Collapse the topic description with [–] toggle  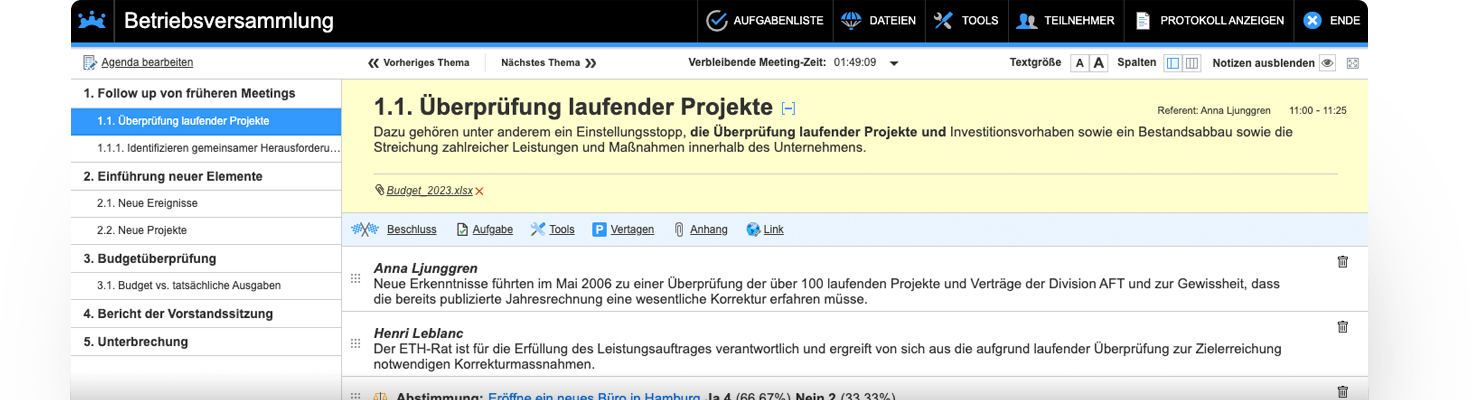[788, 108]
